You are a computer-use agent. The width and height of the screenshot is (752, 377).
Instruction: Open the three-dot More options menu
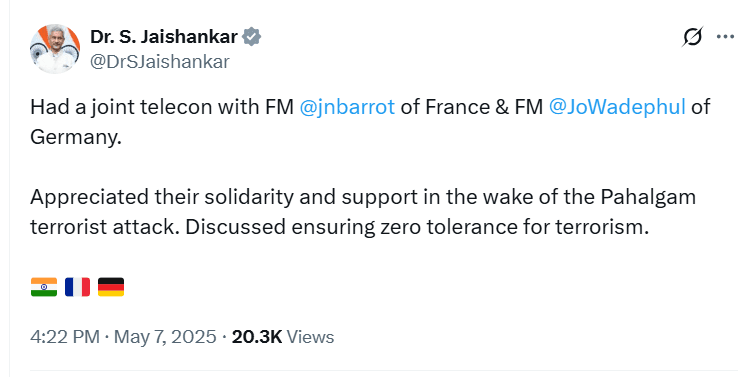tap(725, 37)
